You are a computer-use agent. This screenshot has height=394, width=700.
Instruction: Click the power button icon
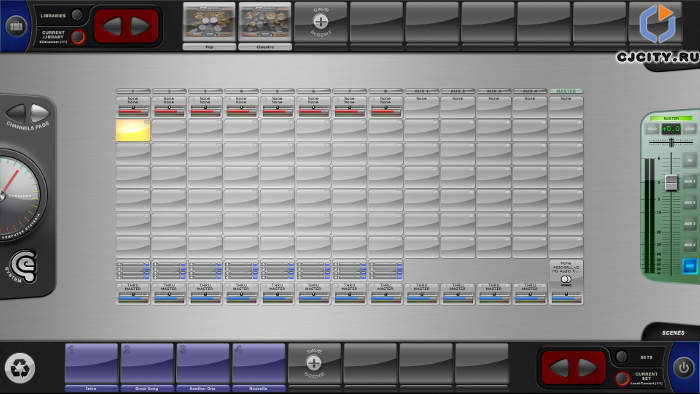coord(683,368)
